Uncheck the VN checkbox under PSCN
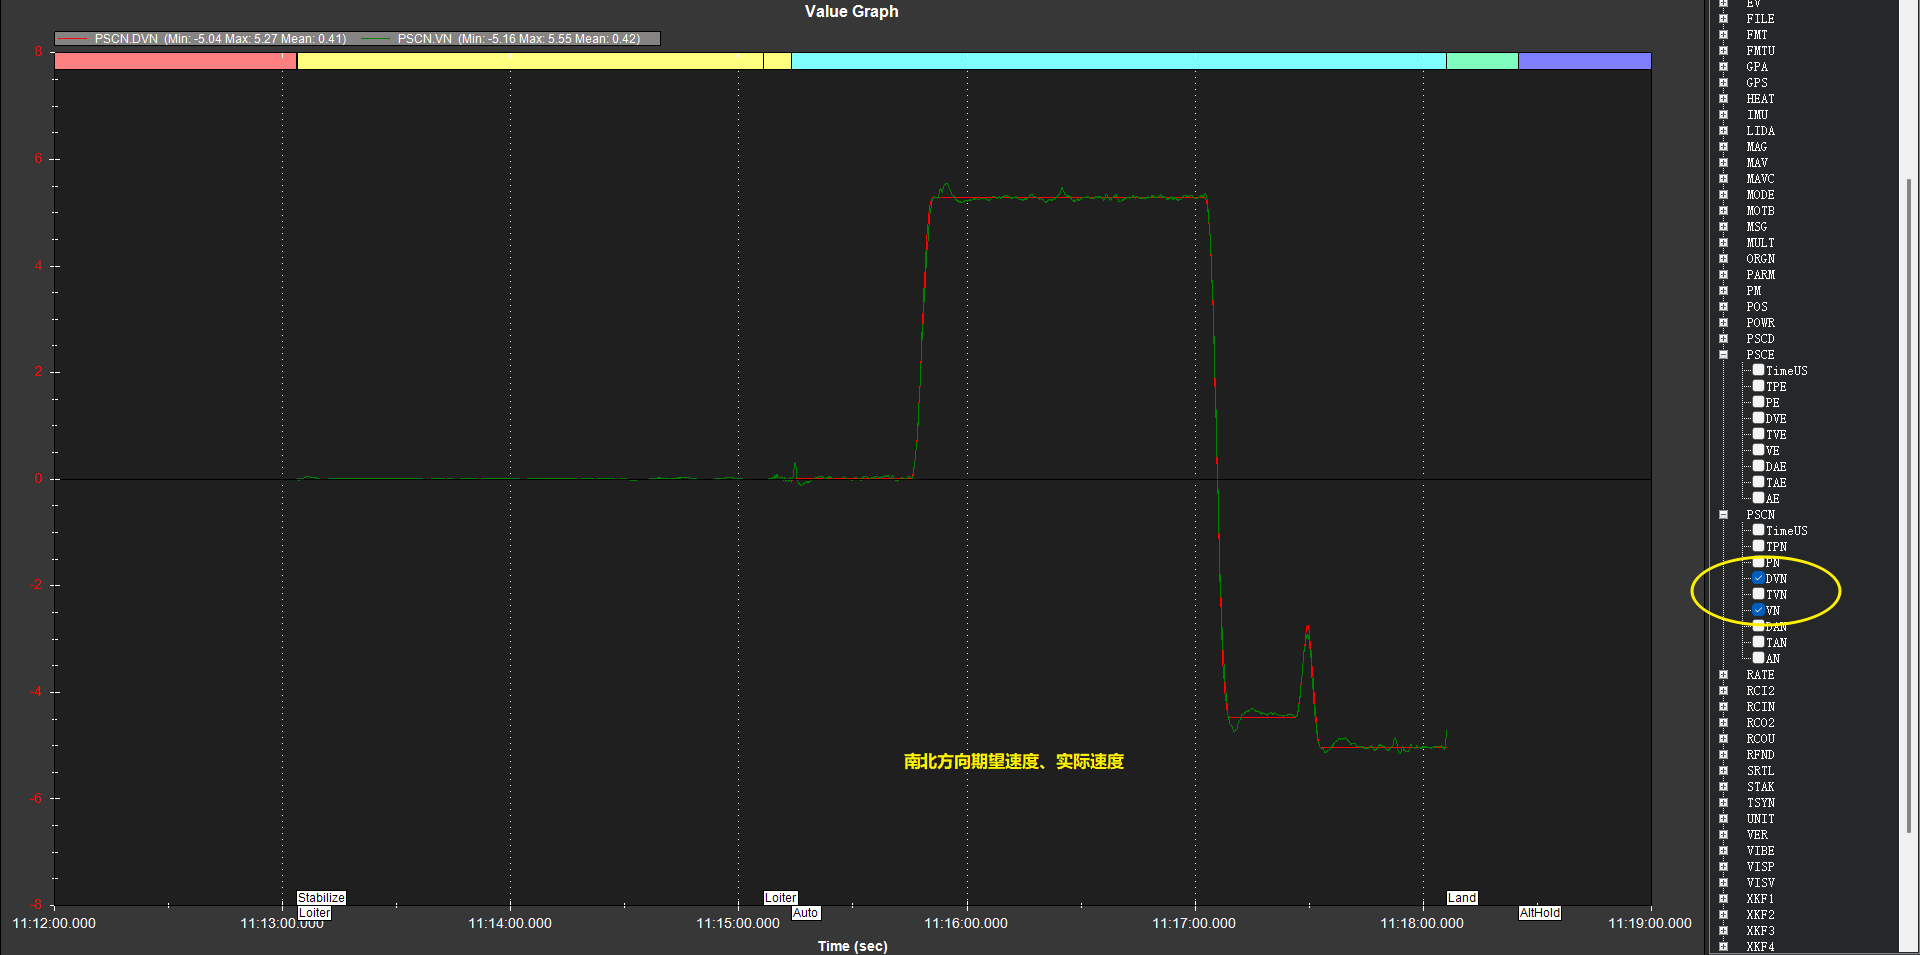 pos(1758,610)
